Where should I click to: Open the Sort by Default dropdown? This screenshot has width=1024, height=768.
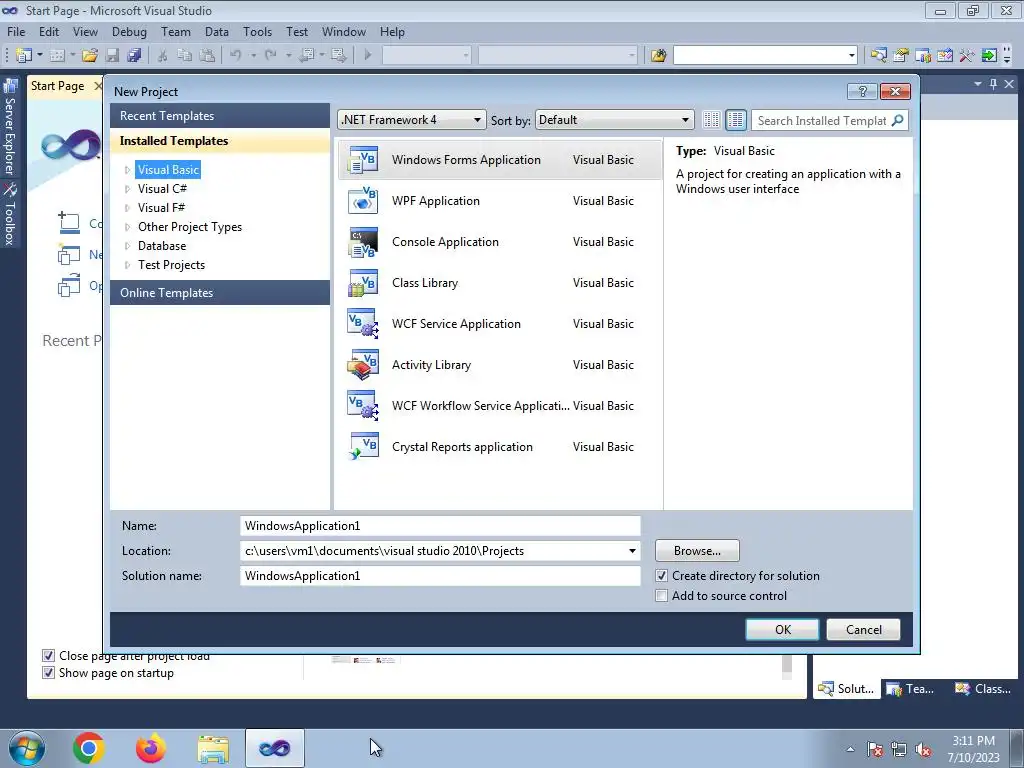point(615,120)
